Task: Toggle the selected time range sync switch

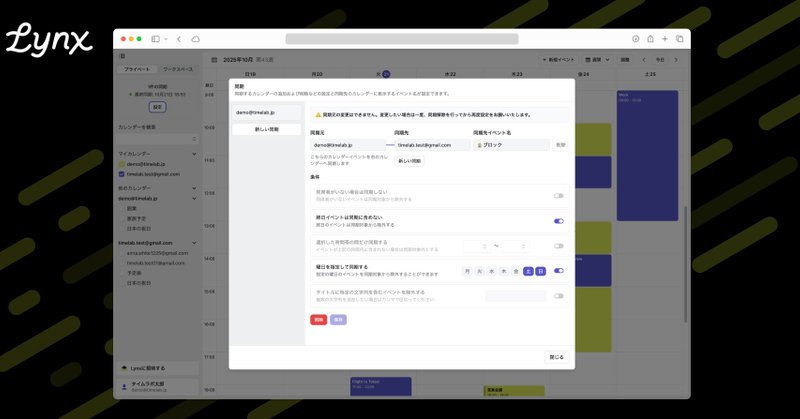Action: click(559, 246)
